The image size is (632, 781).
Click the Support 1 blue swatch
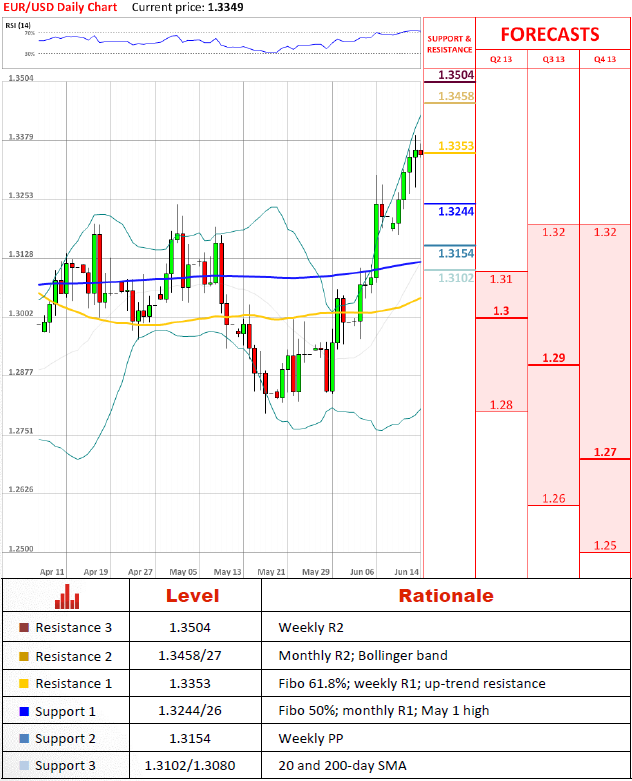pyautogui.click(x=24, y=711)
